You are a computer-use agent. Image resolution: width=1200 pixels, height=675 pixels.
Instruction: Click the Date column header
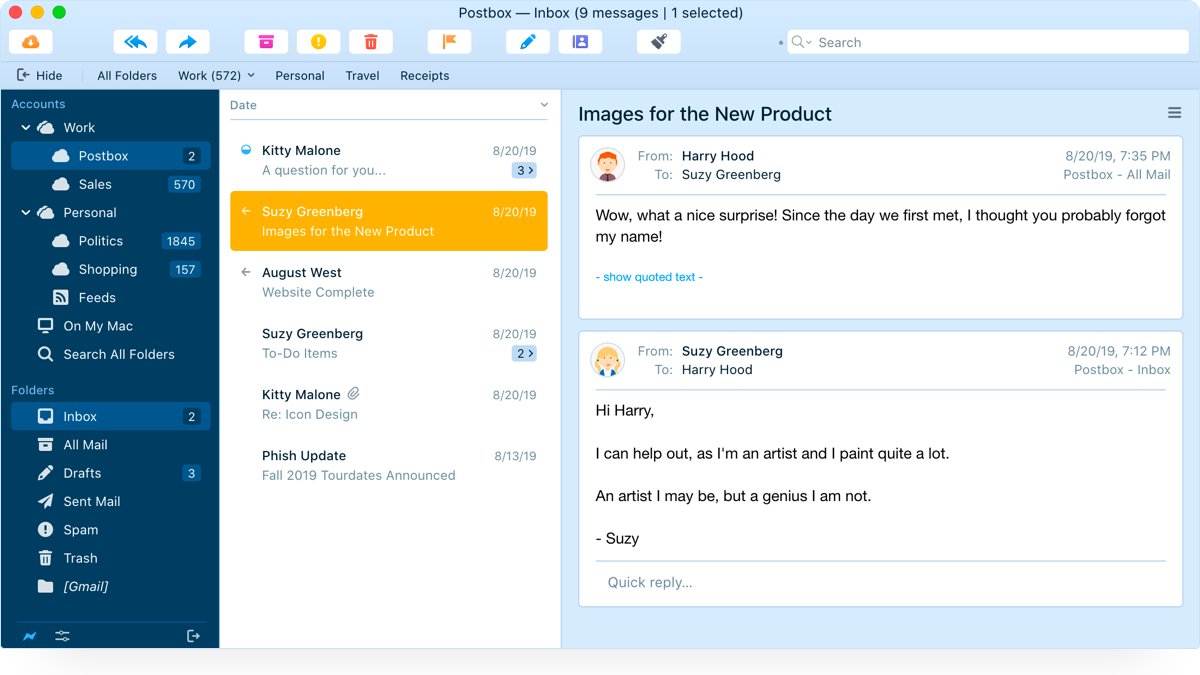click(243, 105)
